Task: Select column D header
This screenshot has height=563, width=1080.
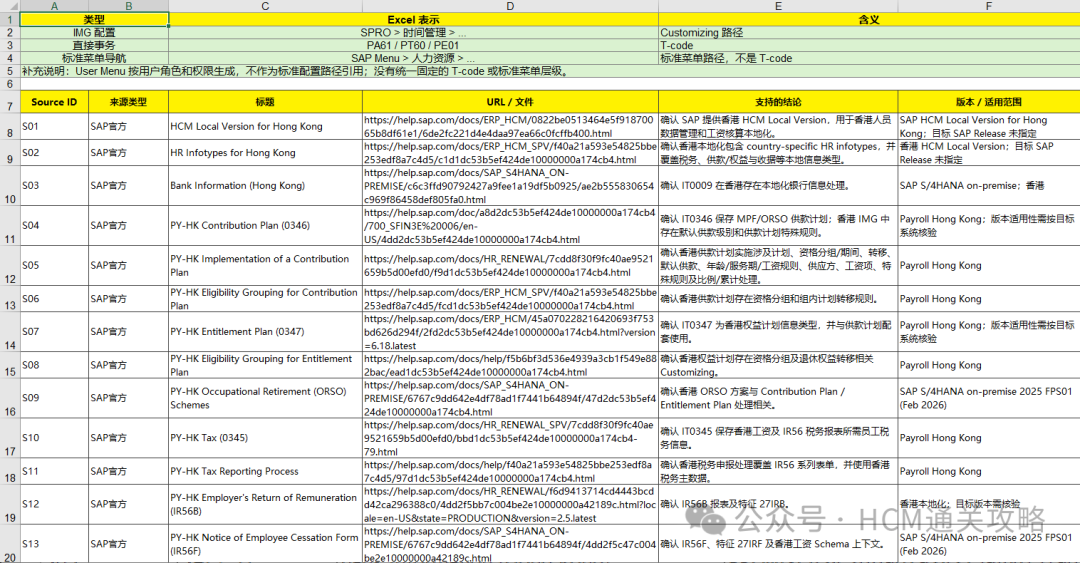Action: (510, 6)
